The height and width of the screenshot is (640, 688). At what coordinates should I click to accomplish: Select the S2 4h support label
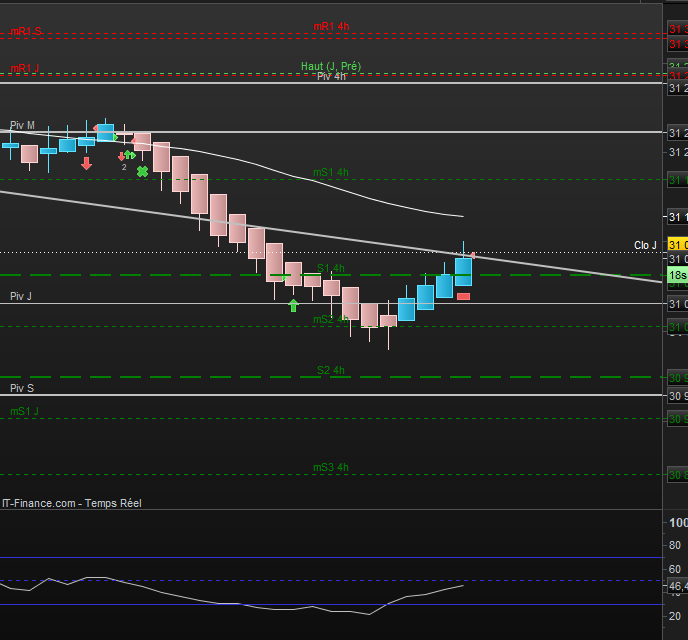331,370
